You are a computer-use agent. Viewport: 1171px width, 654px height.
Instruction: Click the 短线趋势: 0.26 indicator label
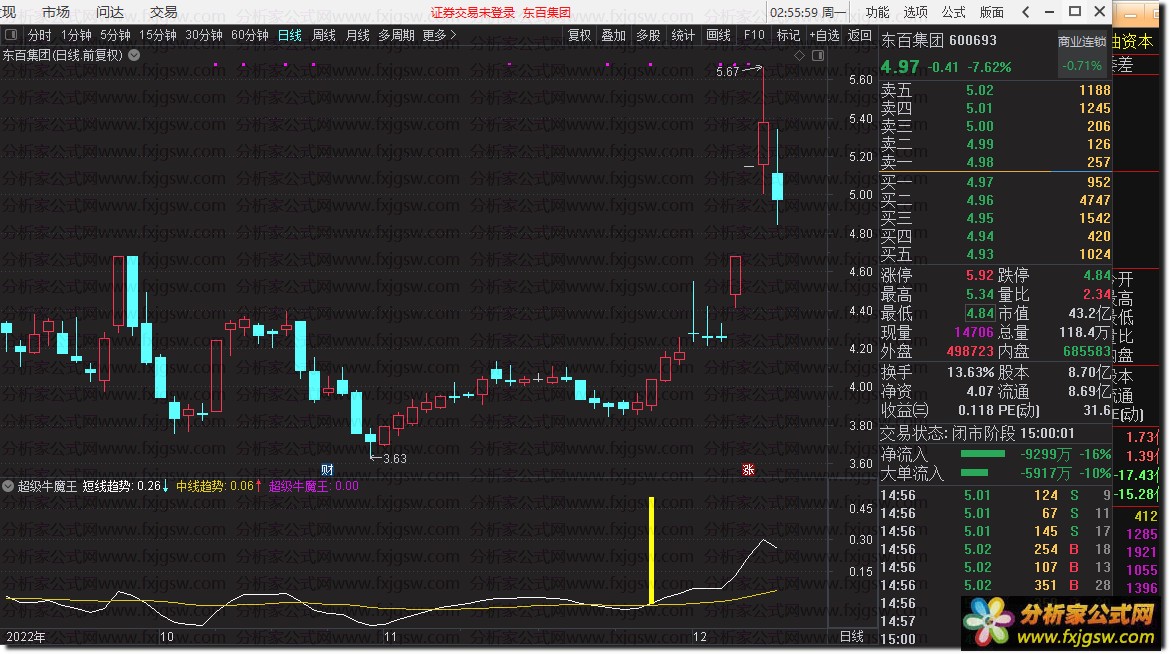tap(125, 486)
